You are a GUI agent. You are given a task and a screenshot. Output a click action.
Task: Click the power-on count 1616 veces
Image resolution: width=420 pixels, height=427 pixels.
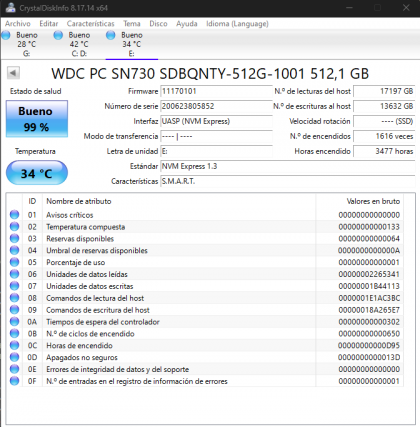[x=384, y=136]
